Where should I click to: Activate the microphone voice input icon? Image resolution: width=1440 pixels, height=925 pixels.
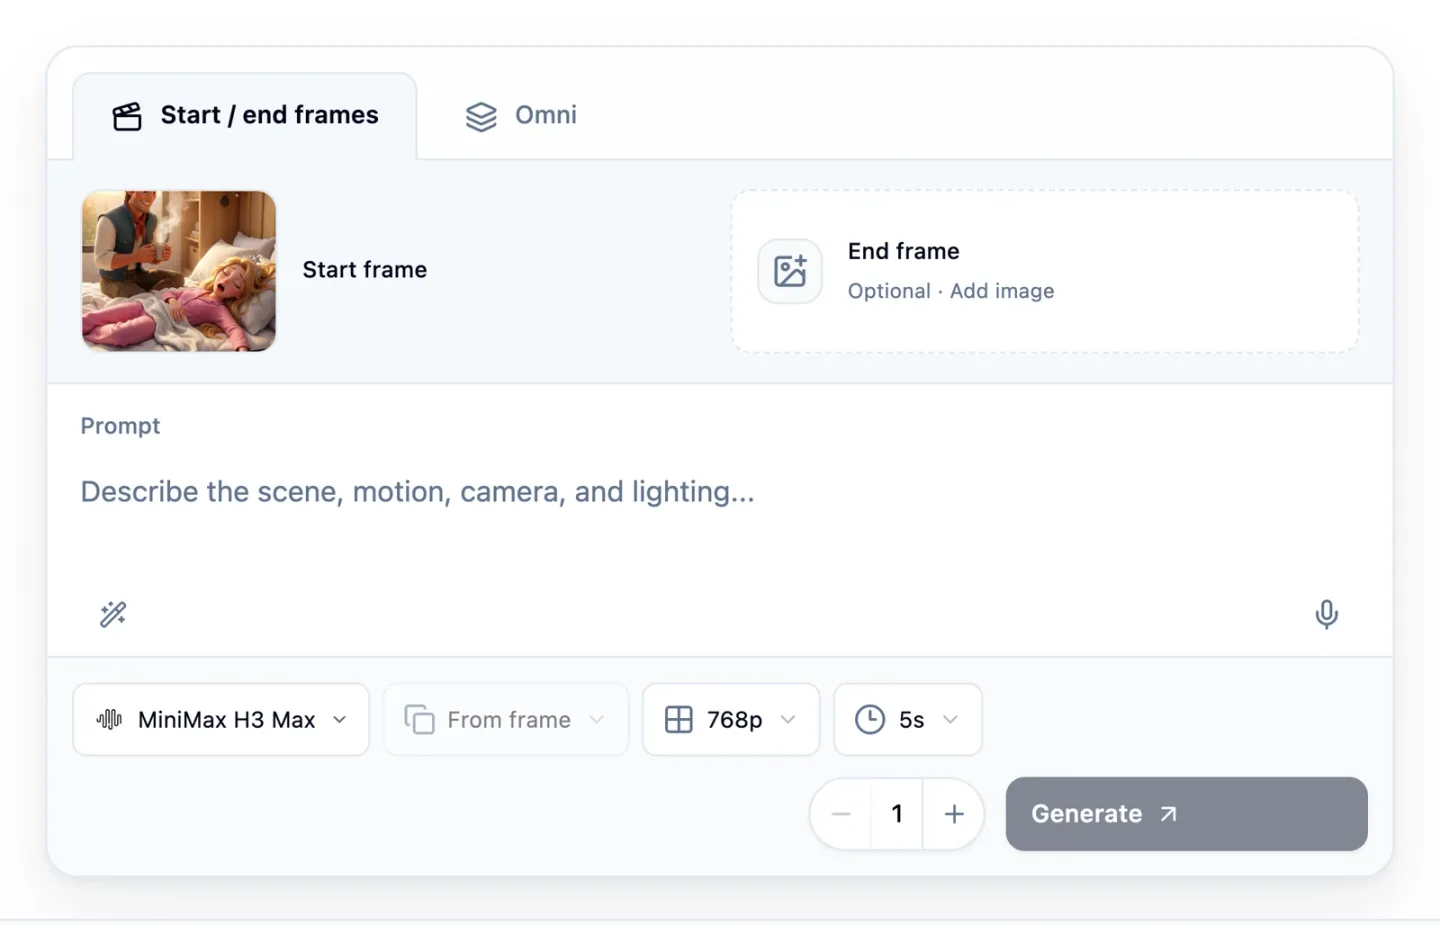1327,614
